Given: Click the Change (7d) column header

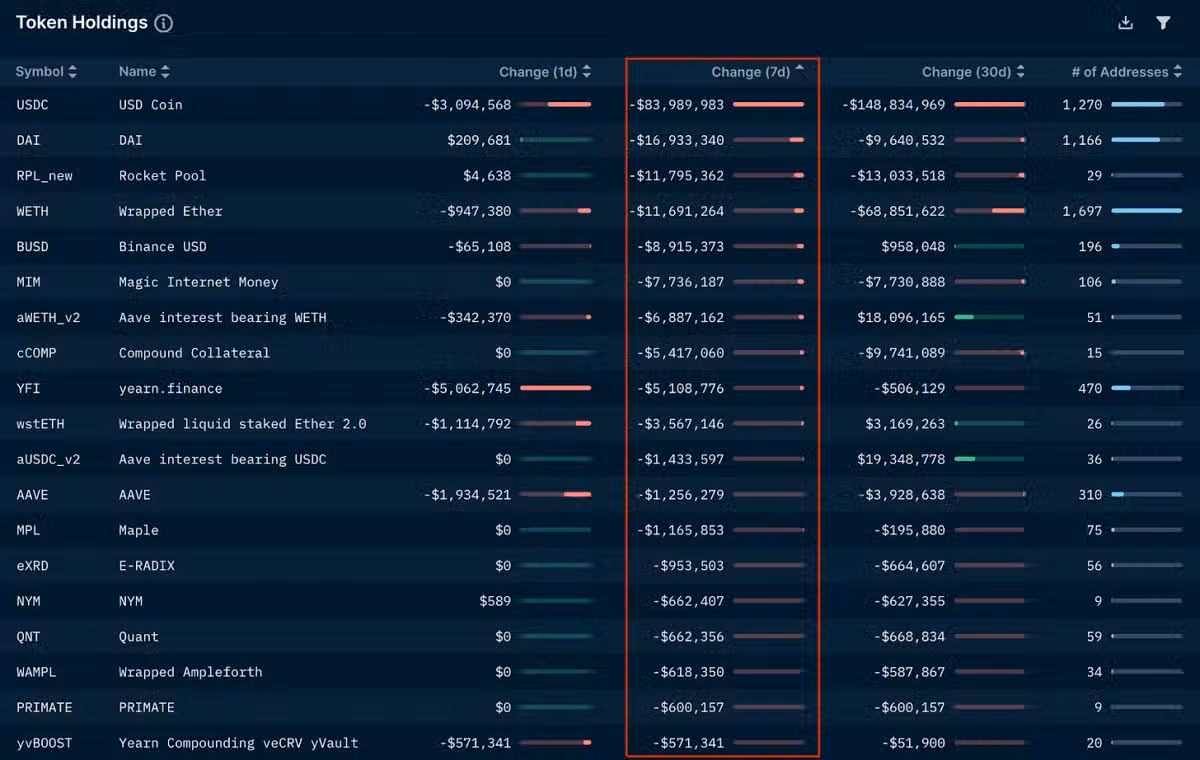Looking at the screenshot, I should [750, 72].
